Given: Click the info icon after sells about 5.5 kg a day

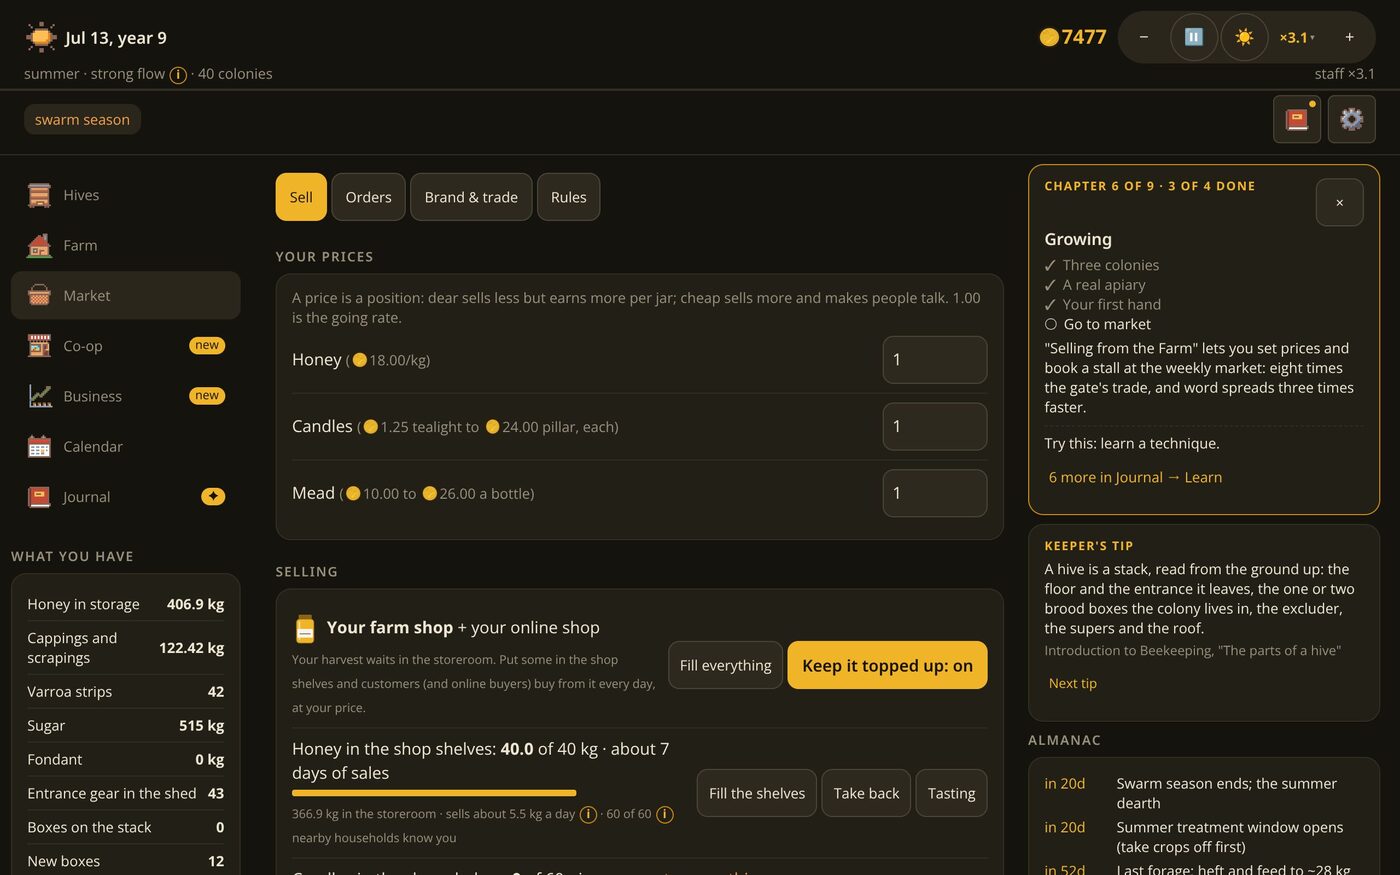Looking at the screenshot, I should click(x=588, y=815).
